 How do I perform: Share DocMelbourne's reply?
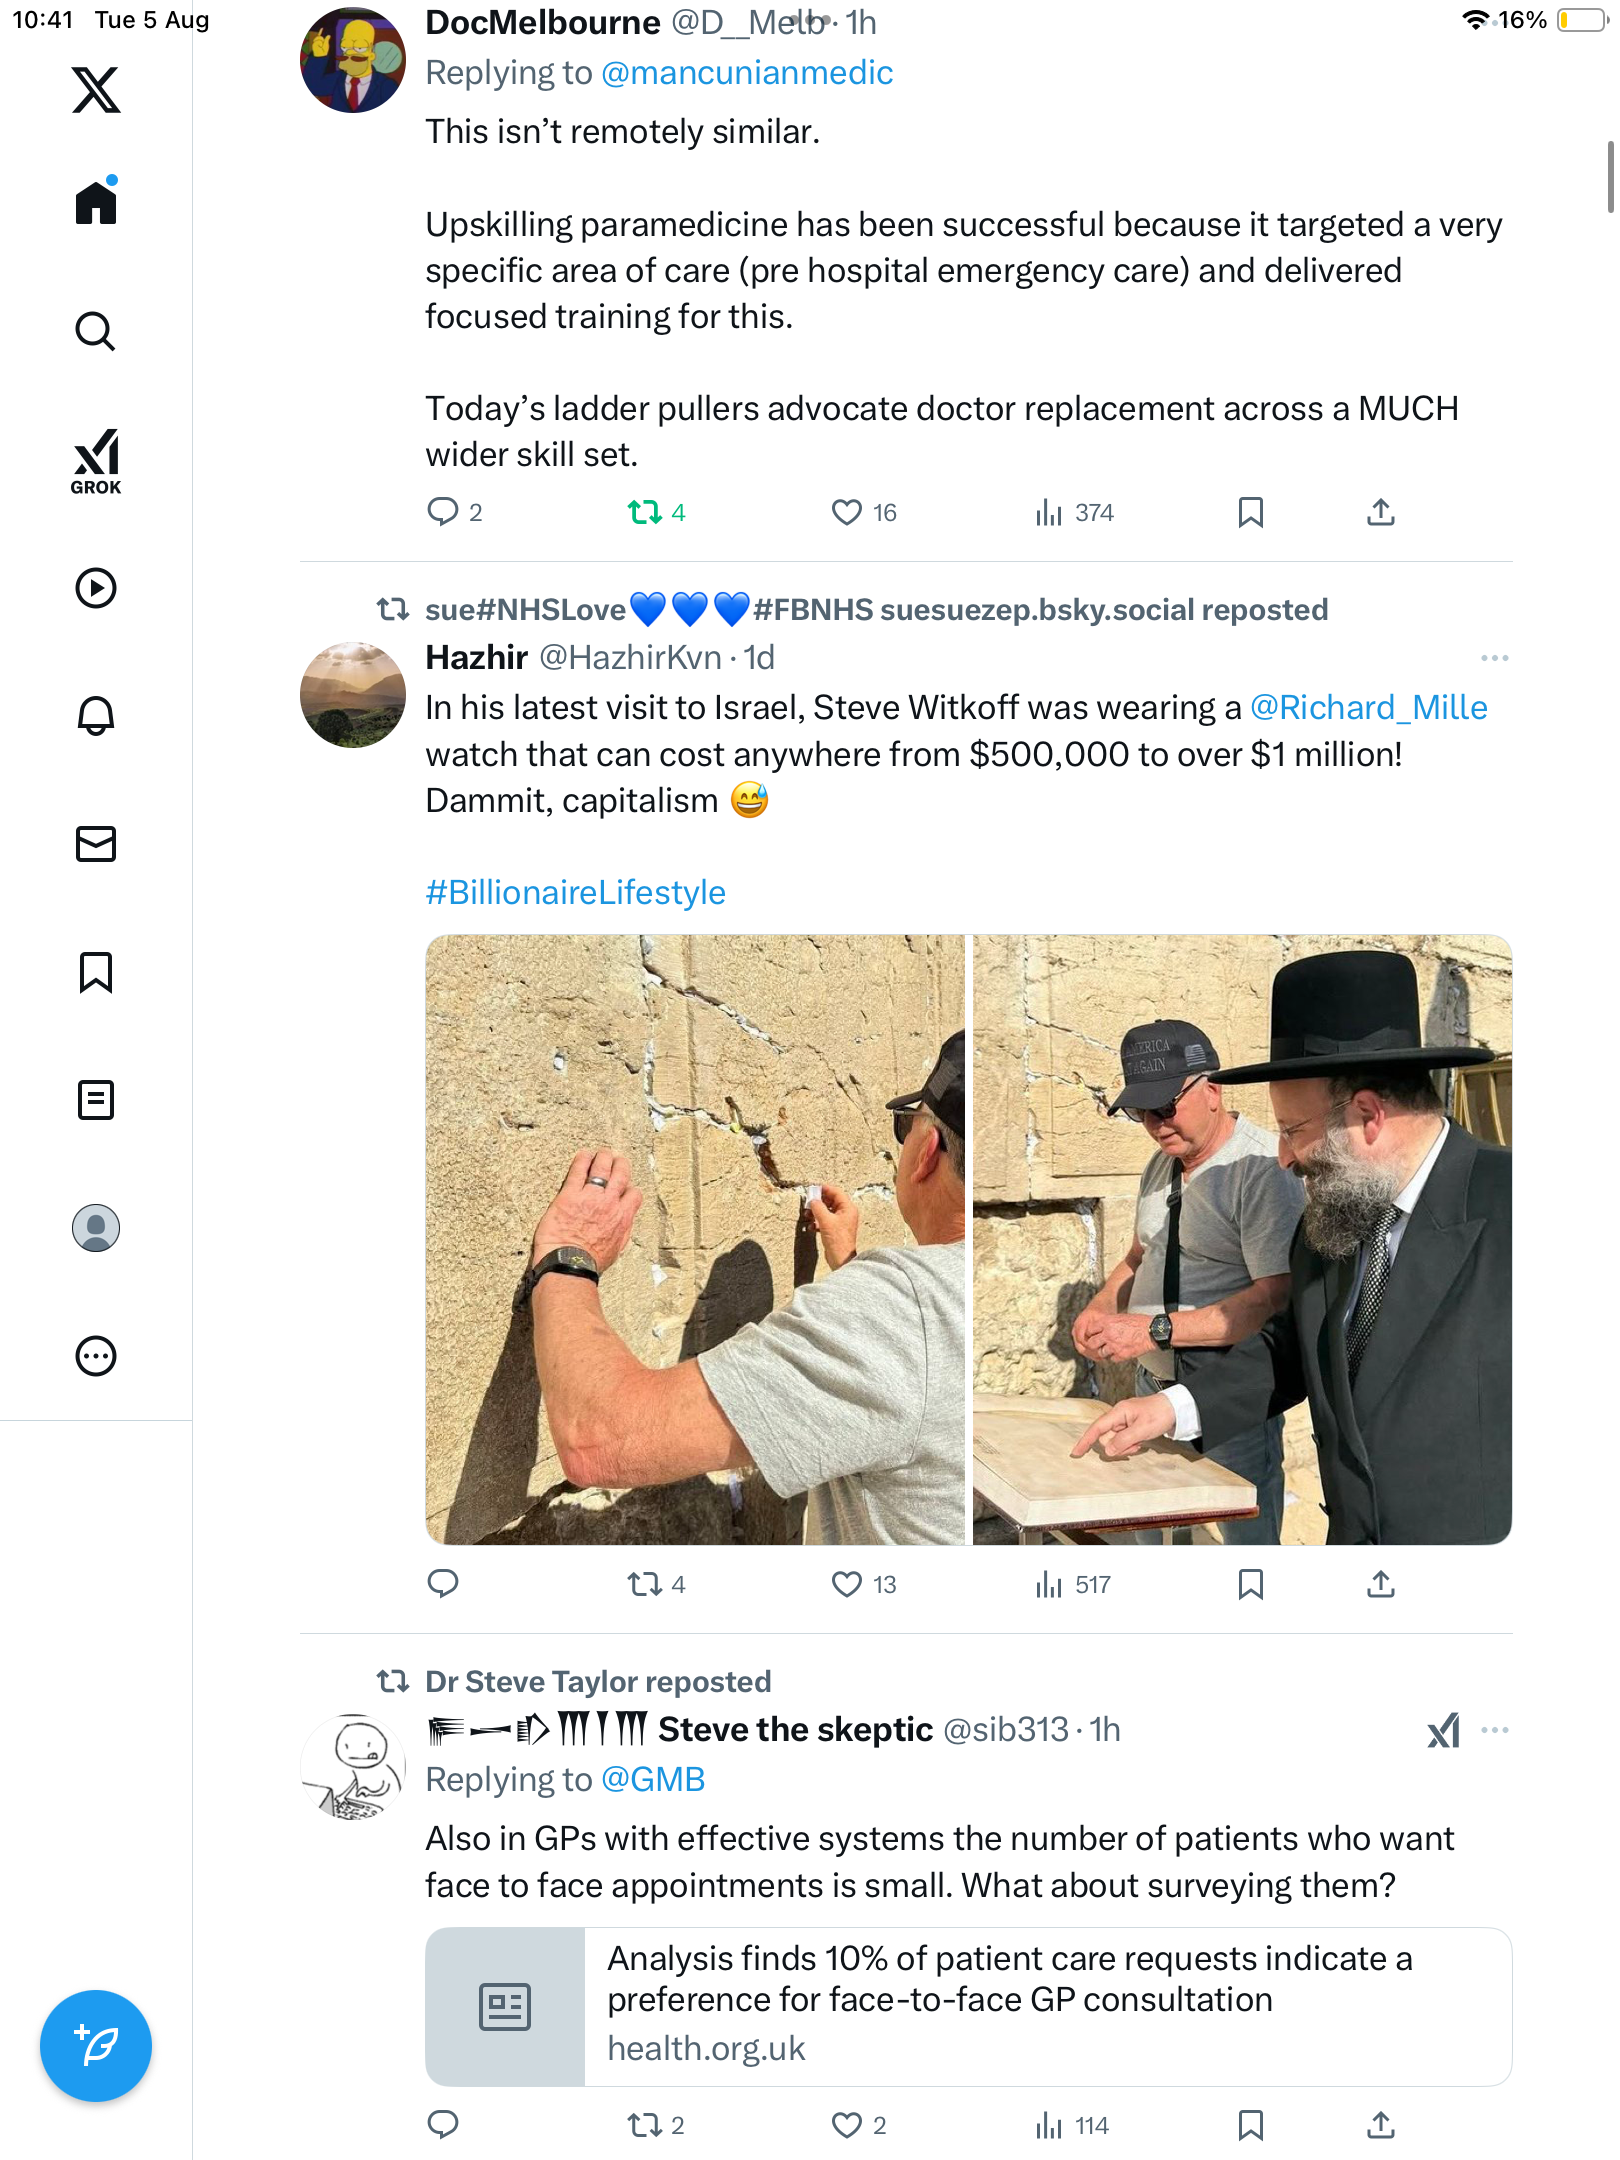click(x=1380, y=513)
